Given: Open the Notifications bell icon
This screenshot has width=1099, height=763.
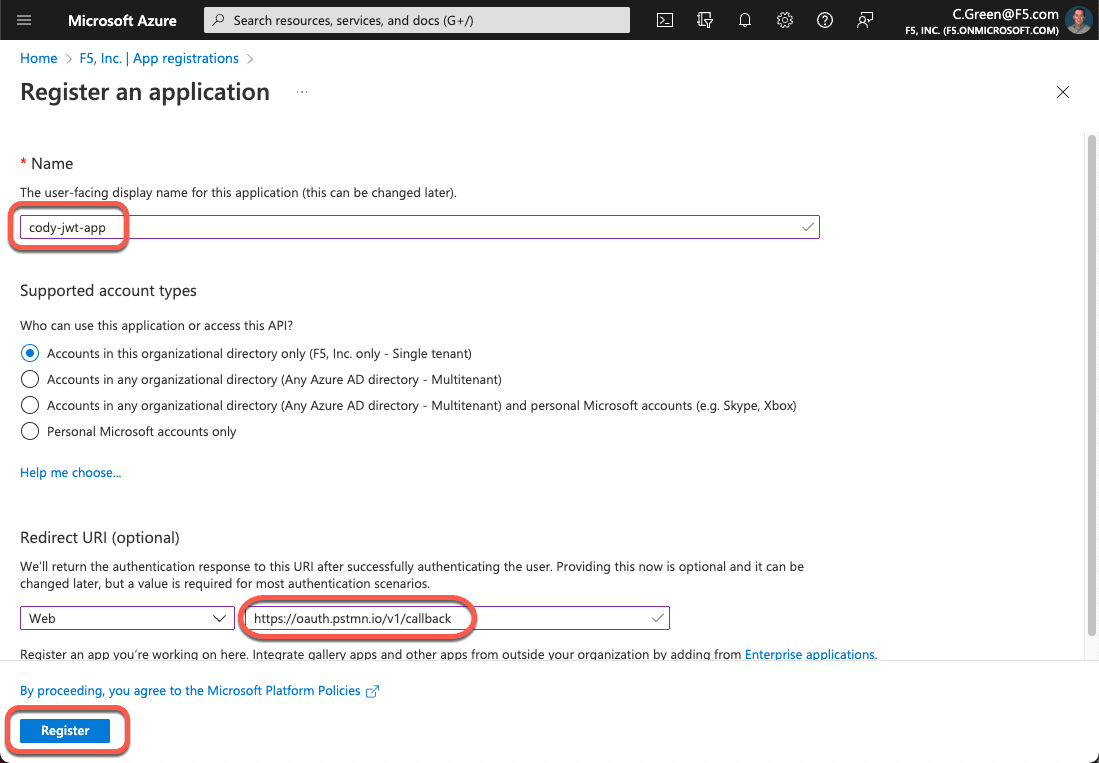Looking at the screenshot, I should [x=744, y=19].
